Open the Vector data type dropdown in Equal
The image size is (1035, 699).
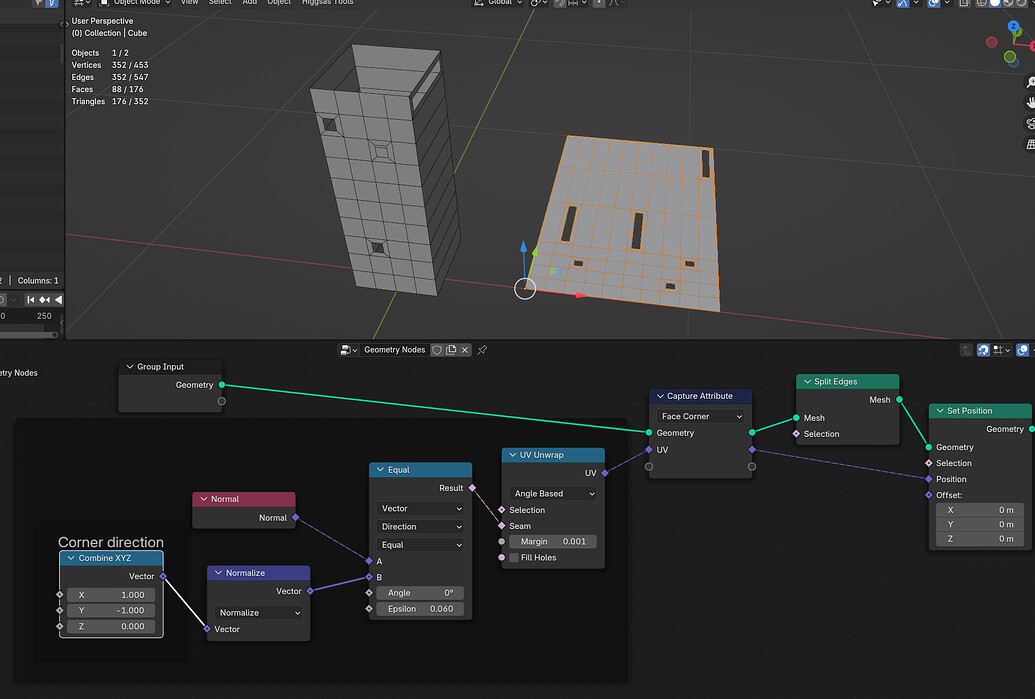coord(420,509)
